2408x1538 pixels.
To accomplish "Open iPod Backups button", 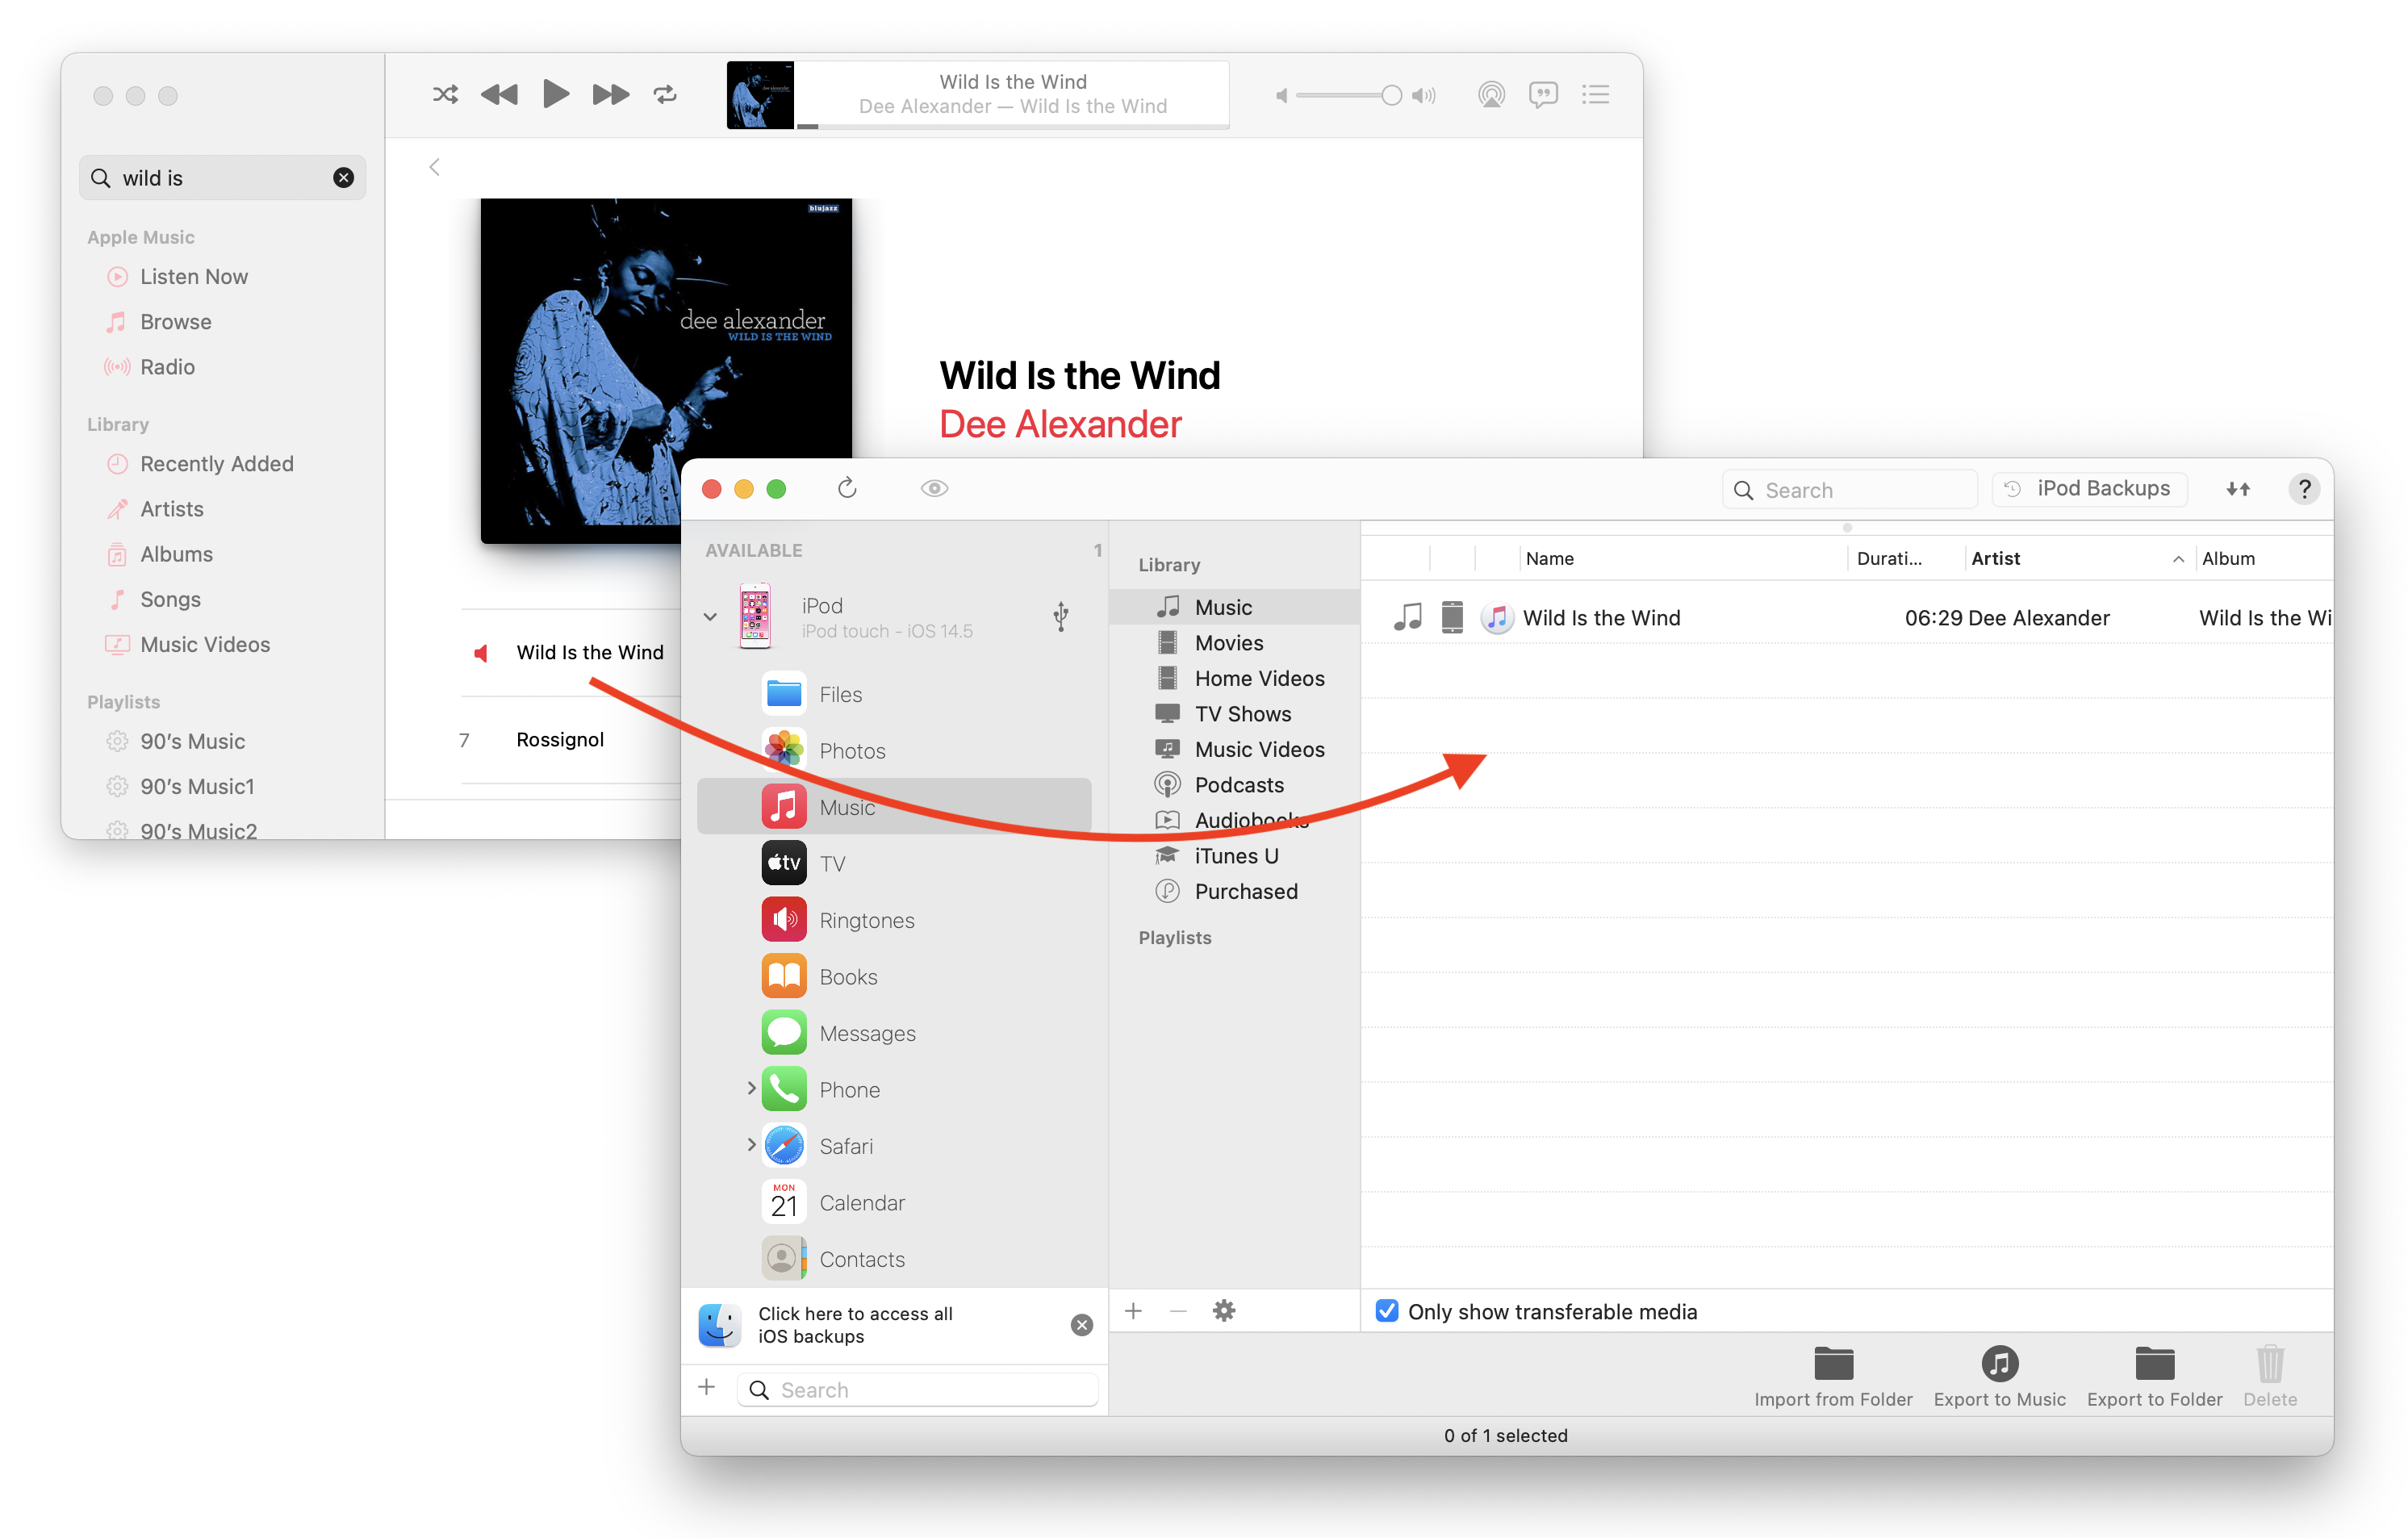I will click(x=2089, y=489).
